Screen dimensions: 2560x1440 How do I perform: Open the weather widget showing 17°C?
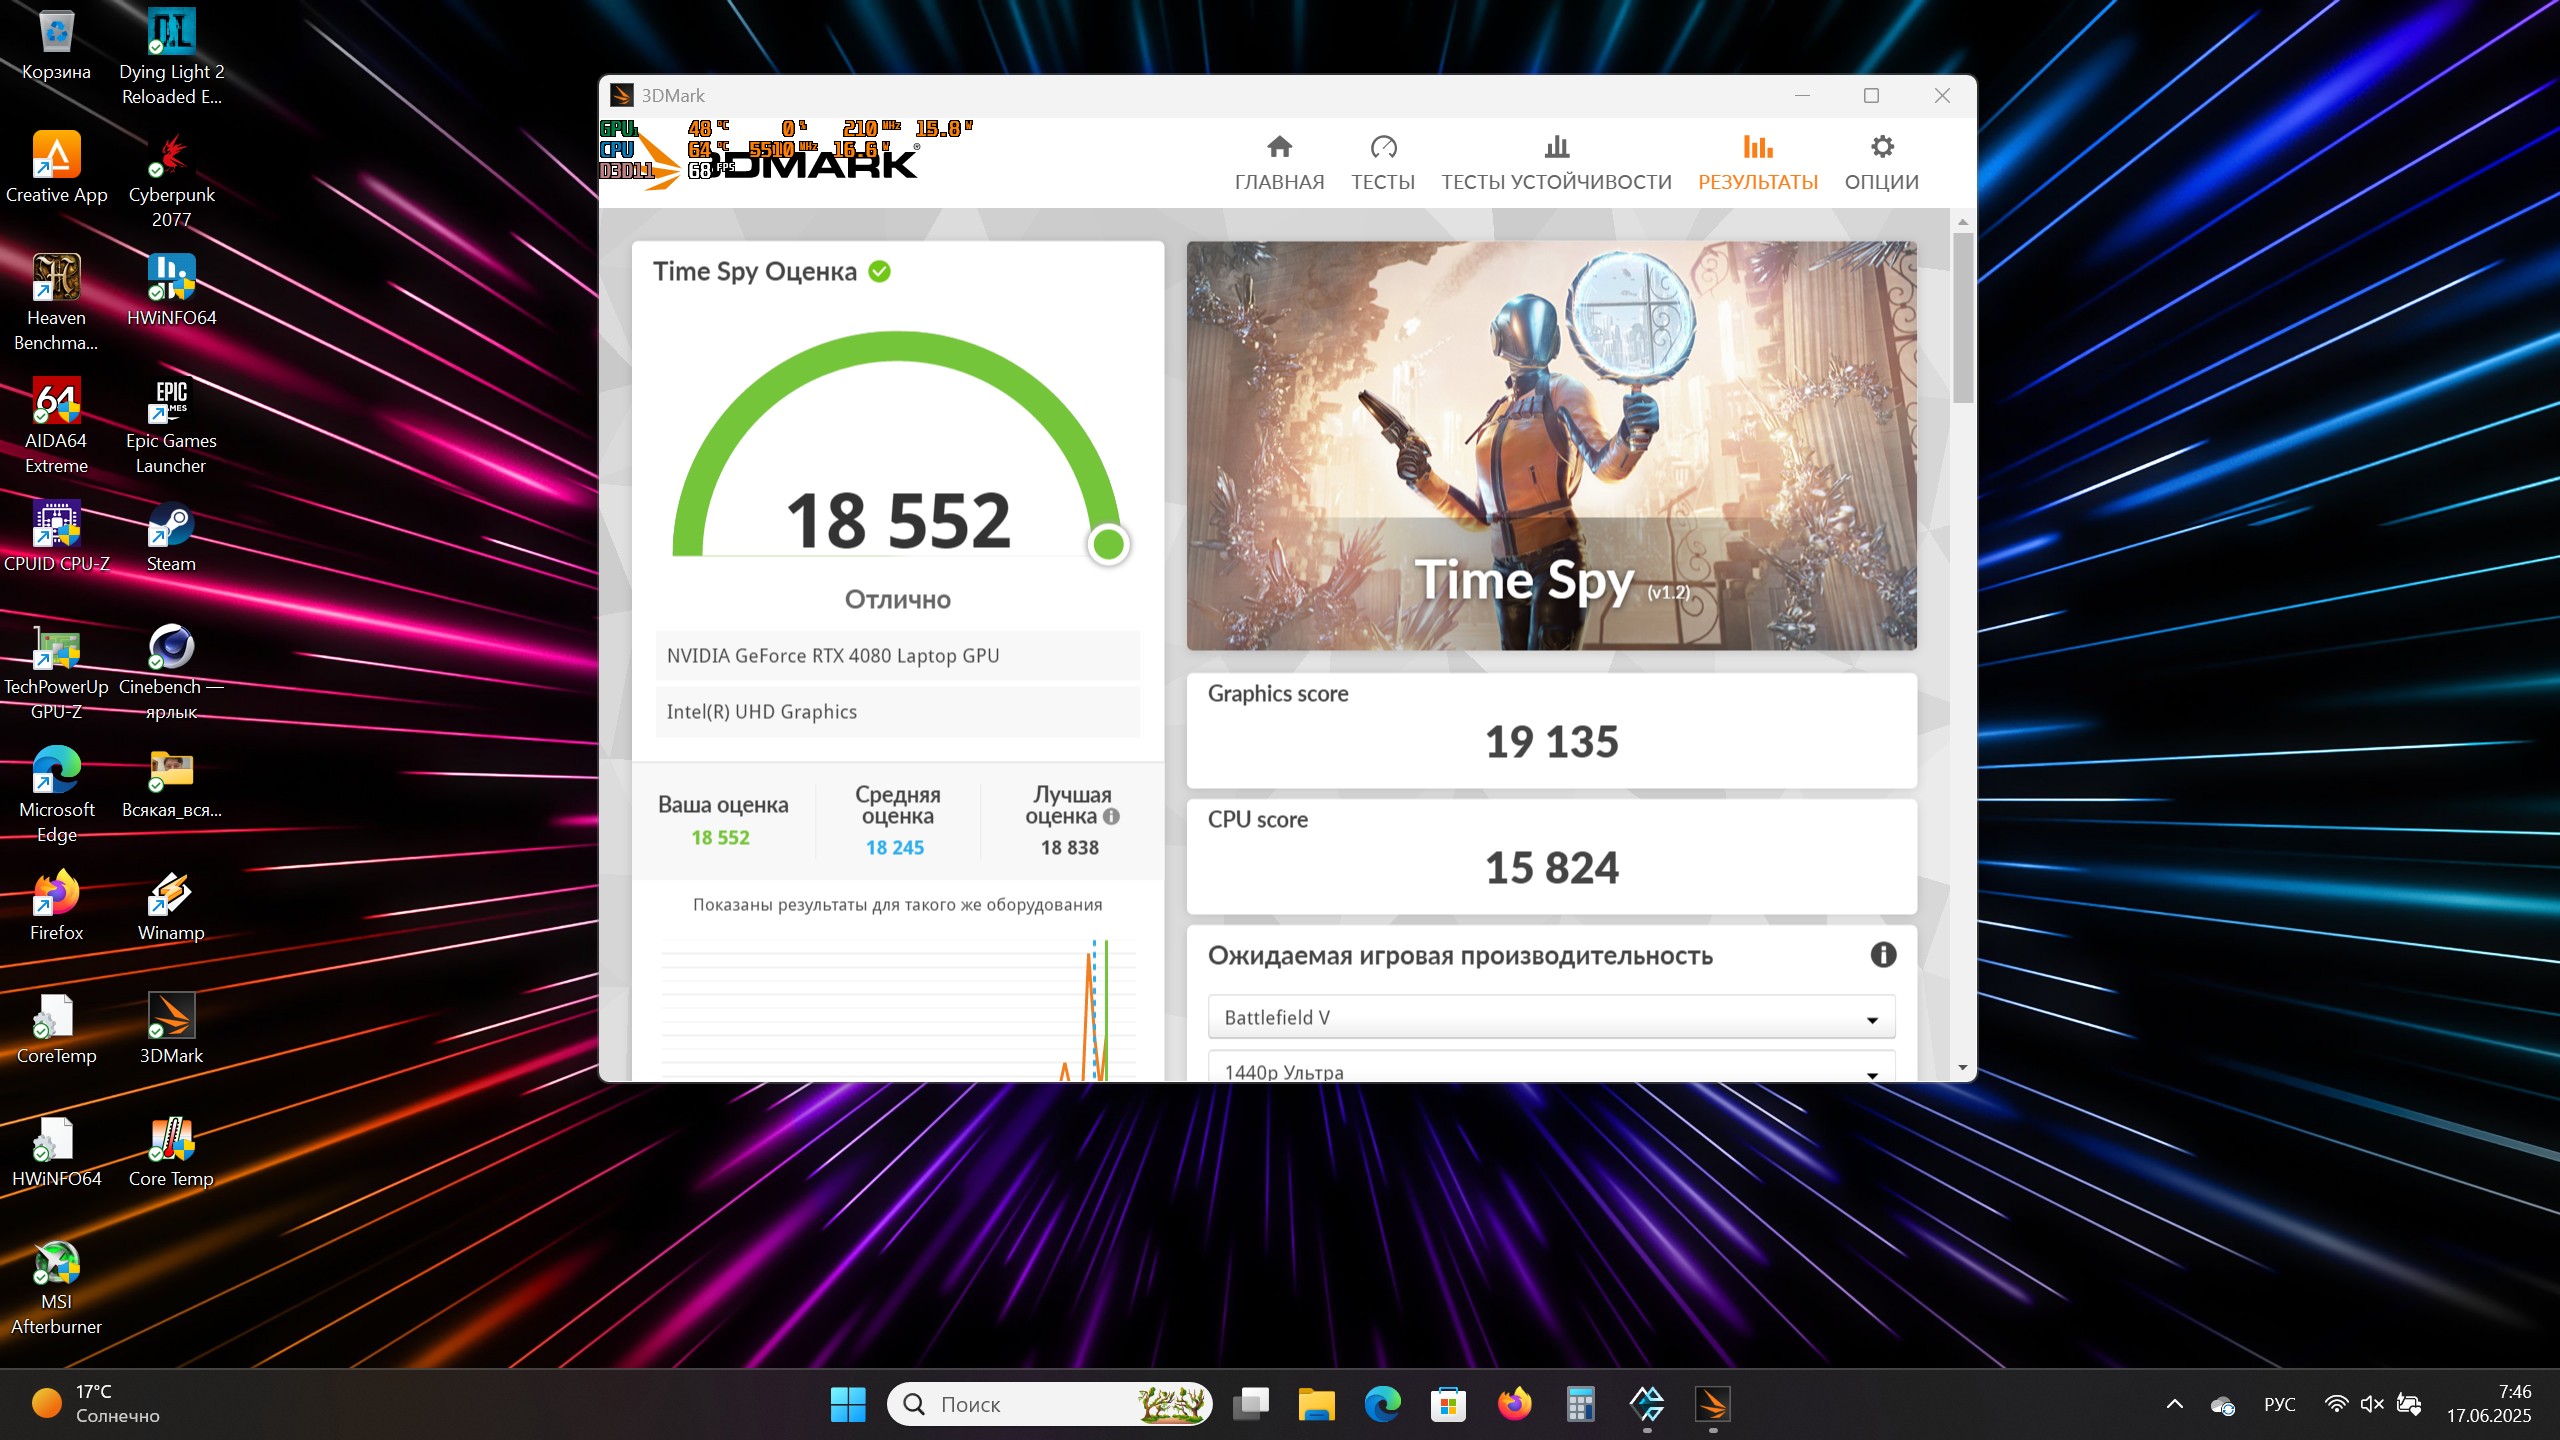[97, 1404]
